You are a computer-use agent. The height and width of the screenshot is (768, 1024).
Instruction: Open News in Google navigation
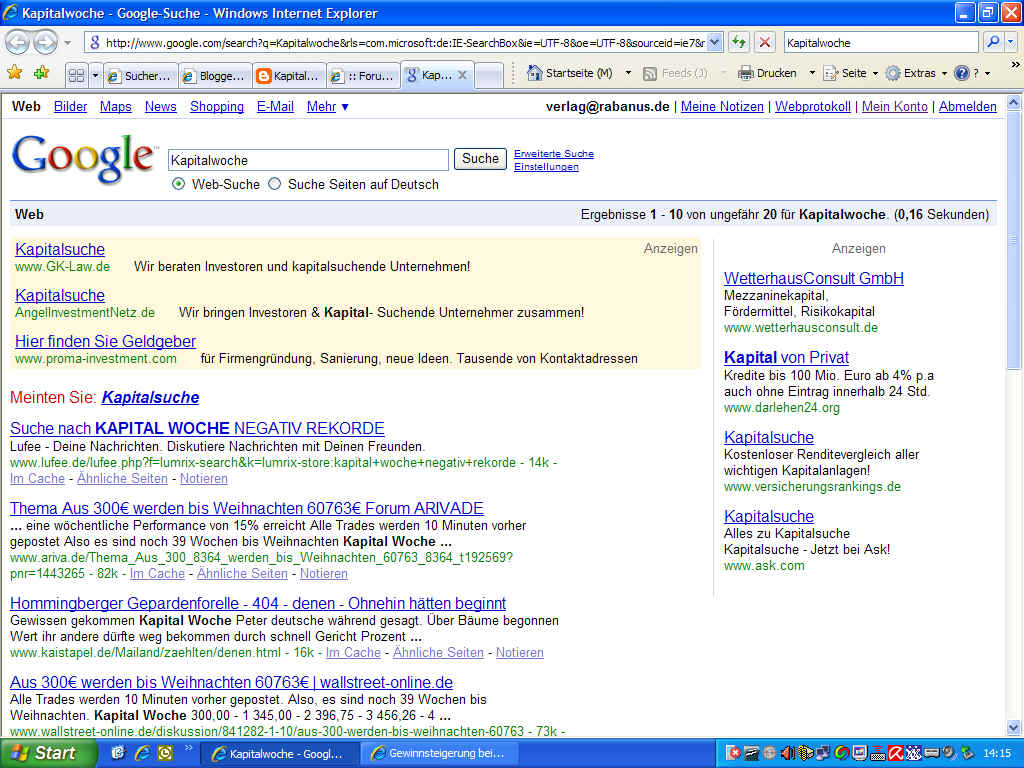pos(161,106)
